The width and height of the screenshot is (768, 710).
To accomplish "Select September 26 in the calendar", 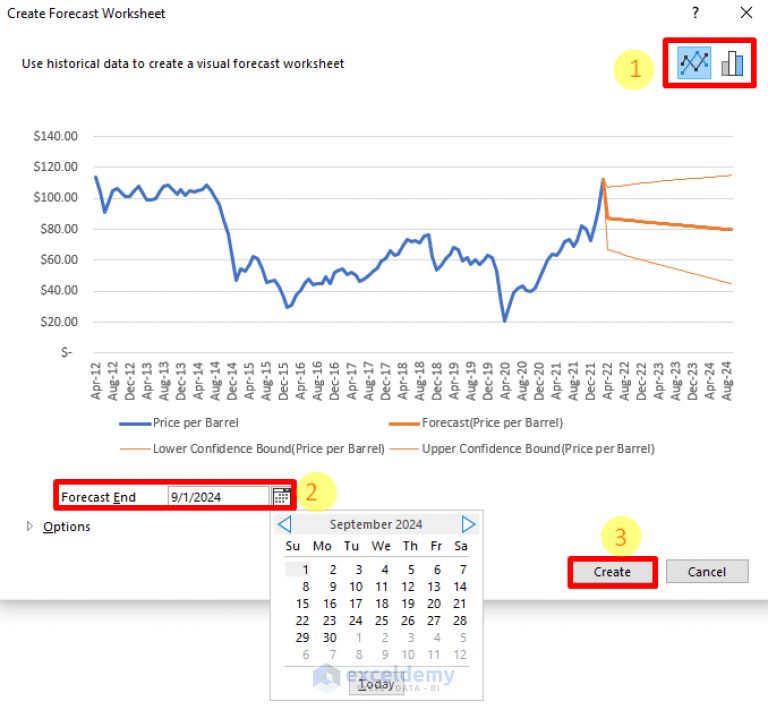I will tap(408, 621).
